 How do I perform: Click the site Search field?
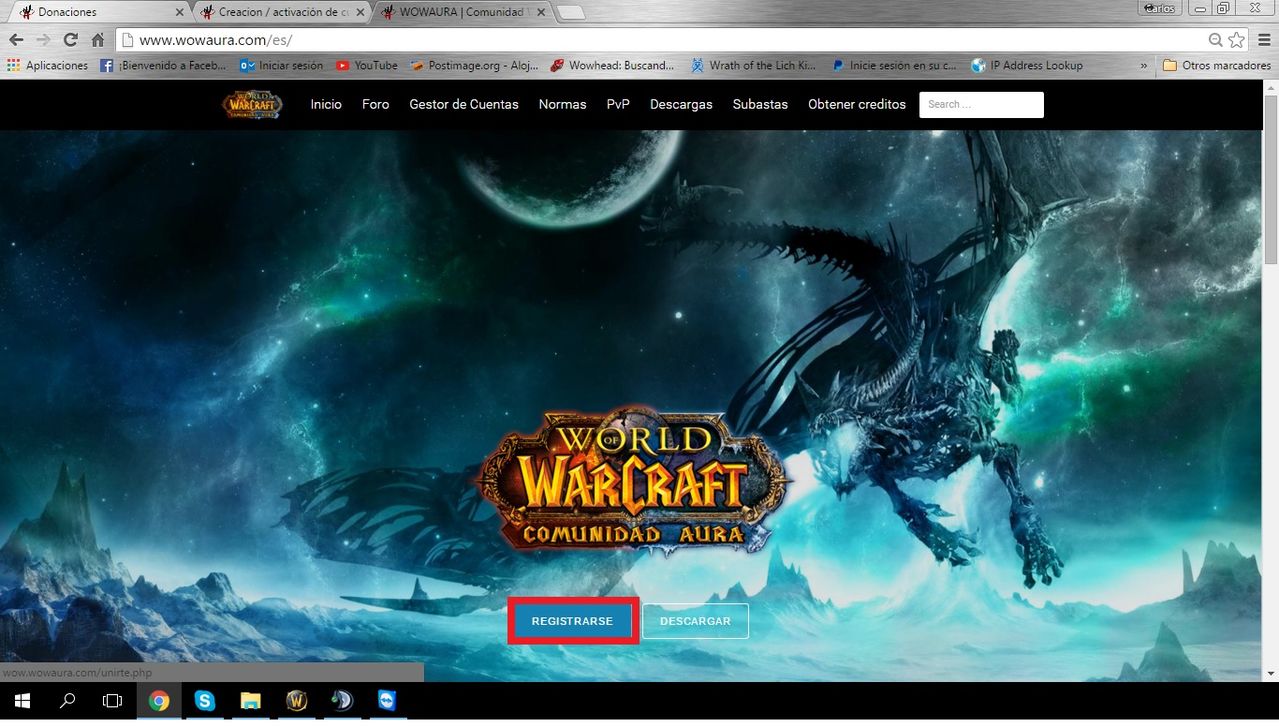click(x=981, y=104)
